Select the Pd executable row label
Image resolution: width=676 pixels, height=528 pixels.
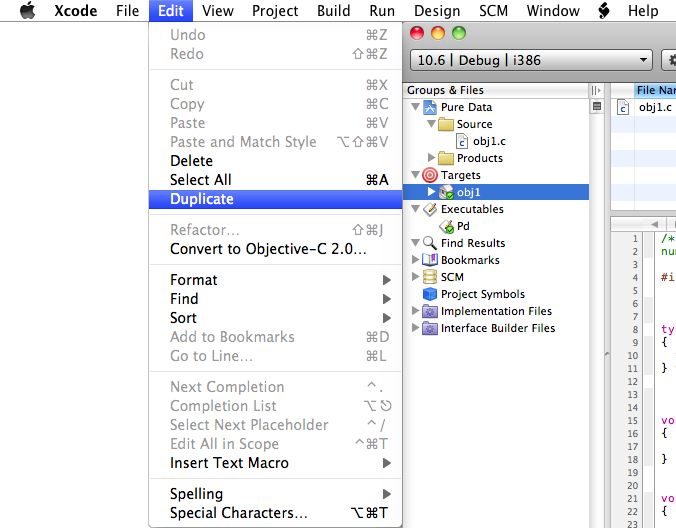point(463,226)
